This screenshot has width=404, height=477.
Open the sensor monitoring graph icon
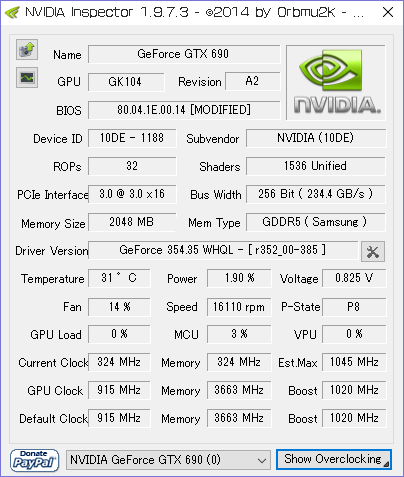click(27, 78)
